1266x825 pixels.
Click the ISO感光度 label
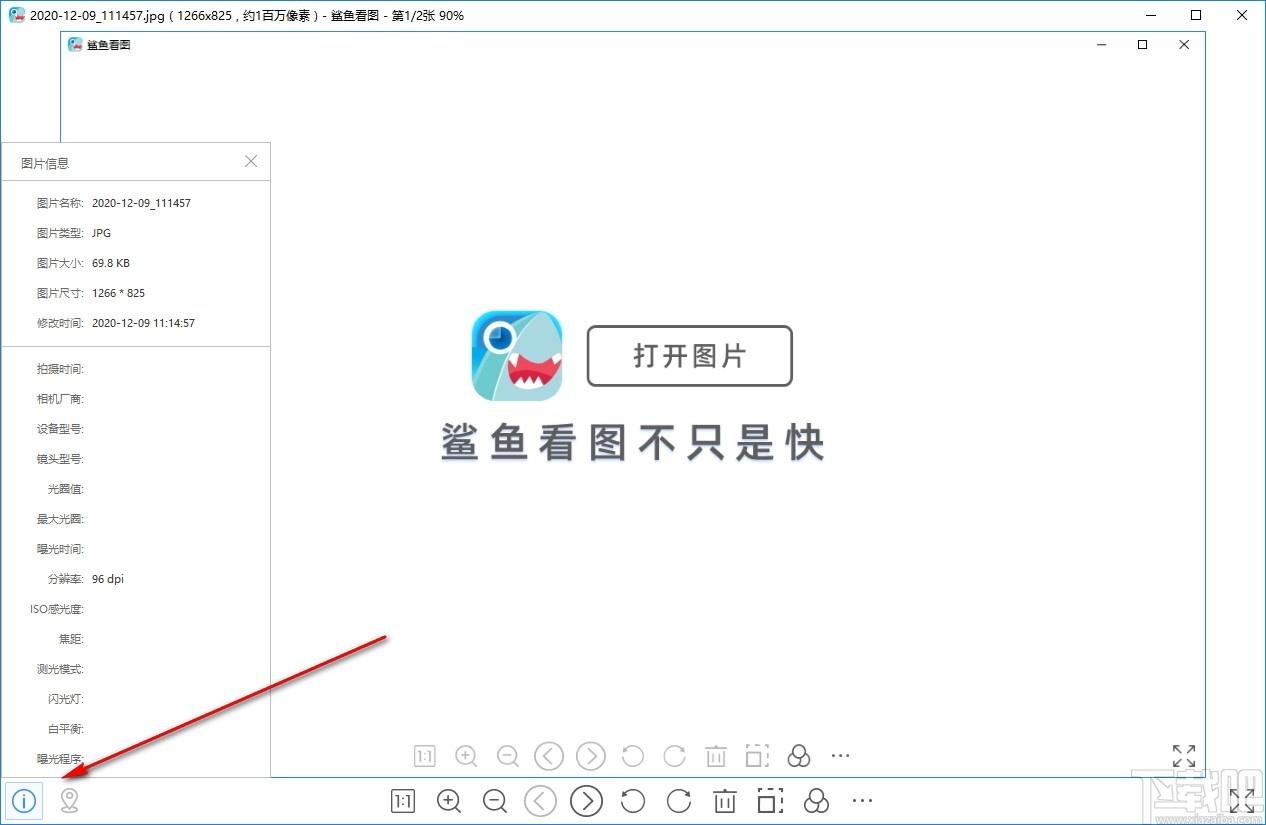(x=57, y=609)
